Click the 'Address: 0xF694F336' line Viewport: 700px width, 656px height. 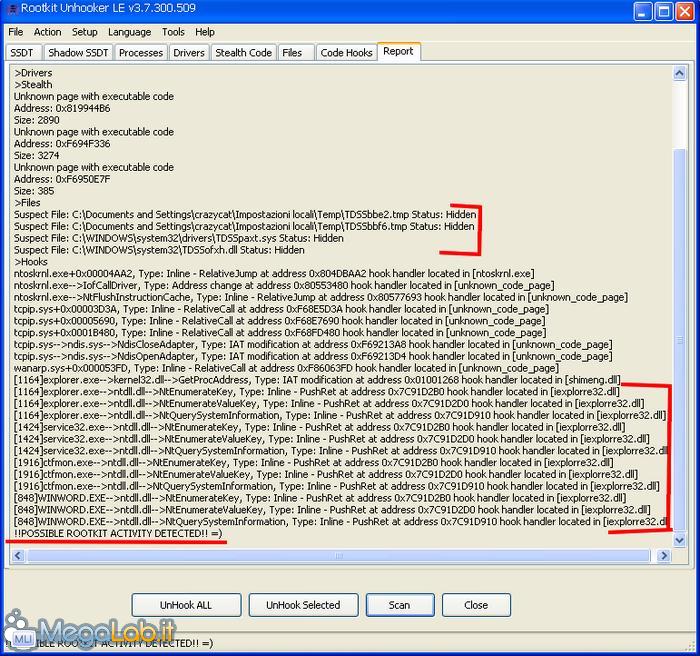[62, 143]
